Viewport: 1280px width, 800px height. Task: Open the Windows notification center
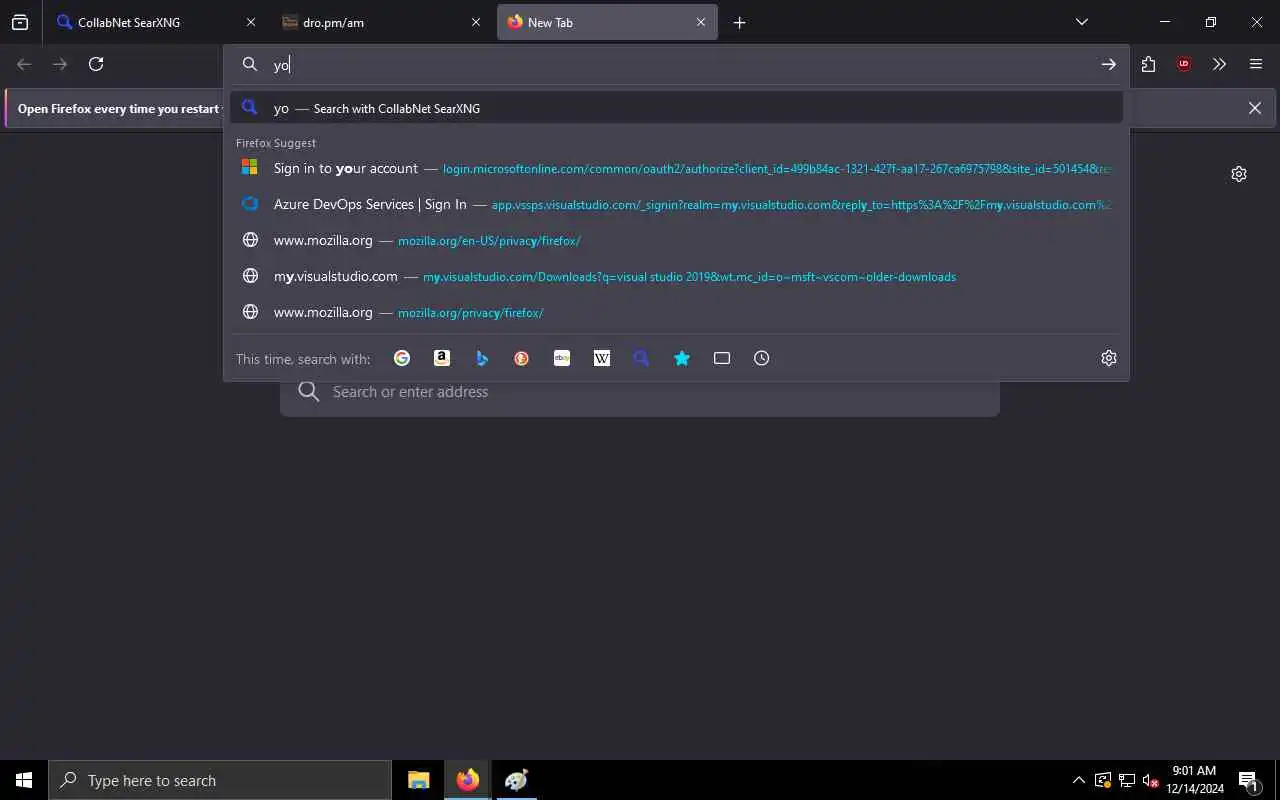[1248, 780]
